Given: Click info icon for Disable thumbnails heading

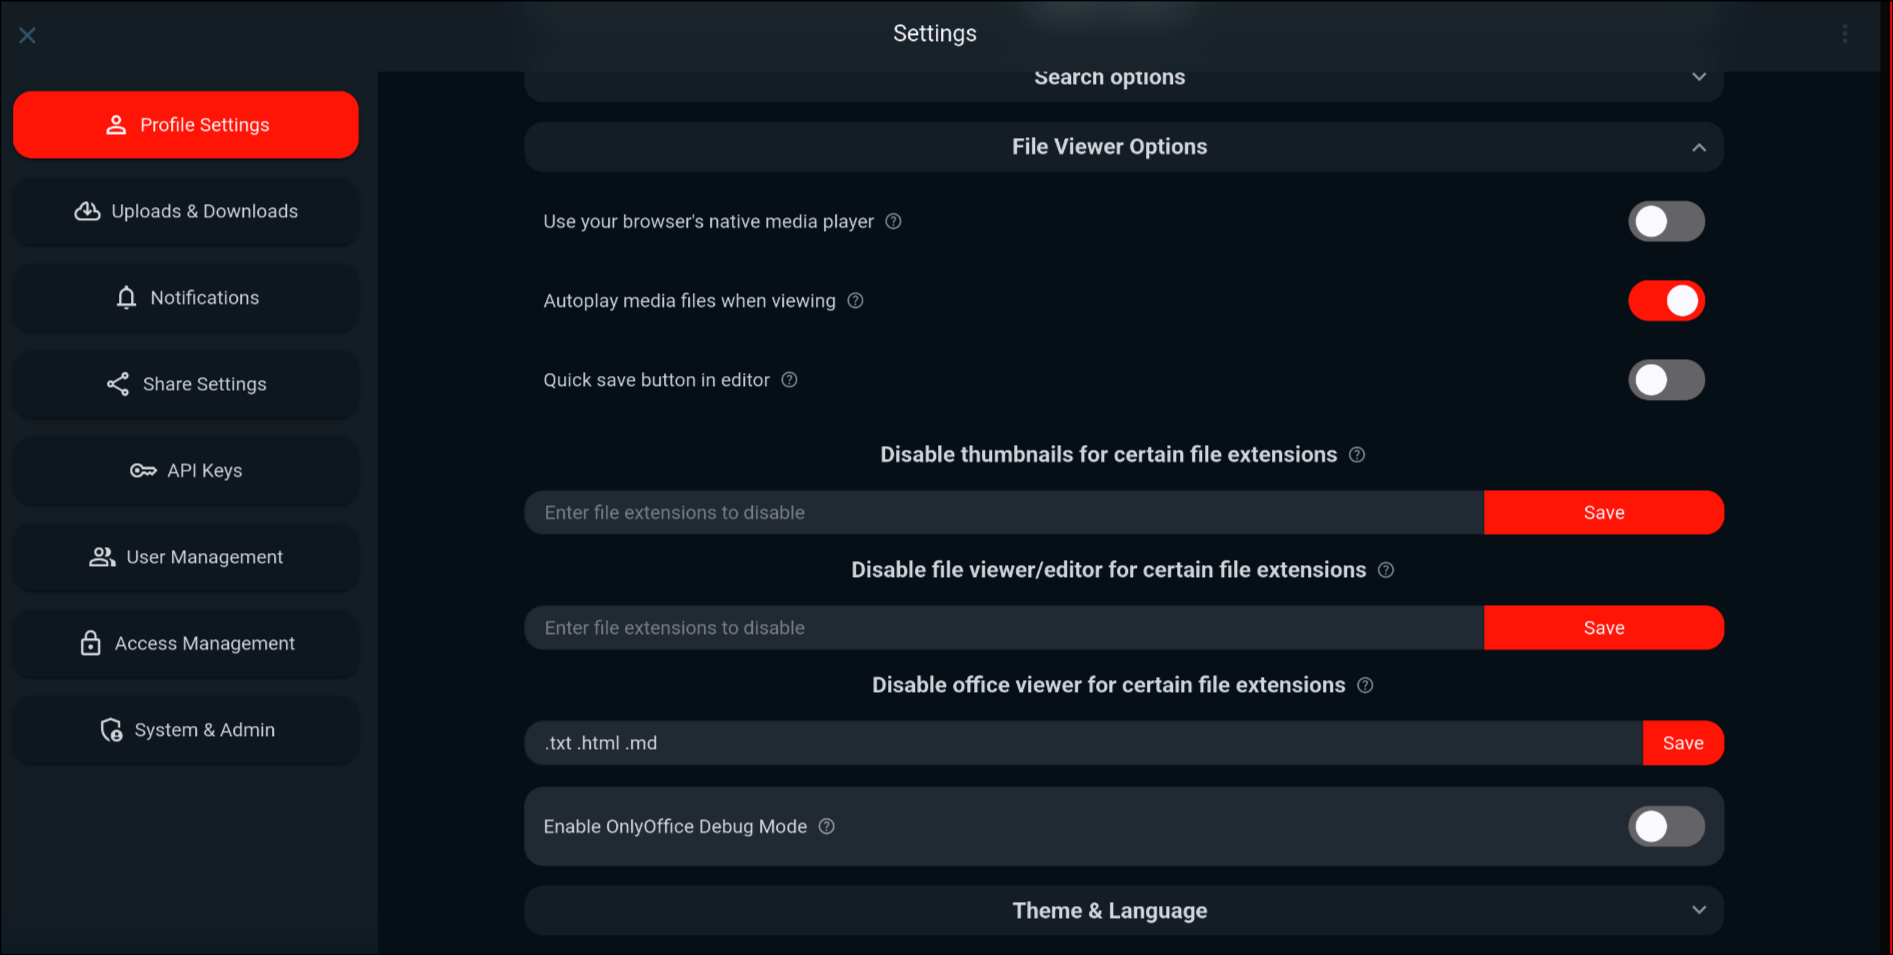Looking at the screenshot, I should pyautogui.click(x=1357, y=455).
